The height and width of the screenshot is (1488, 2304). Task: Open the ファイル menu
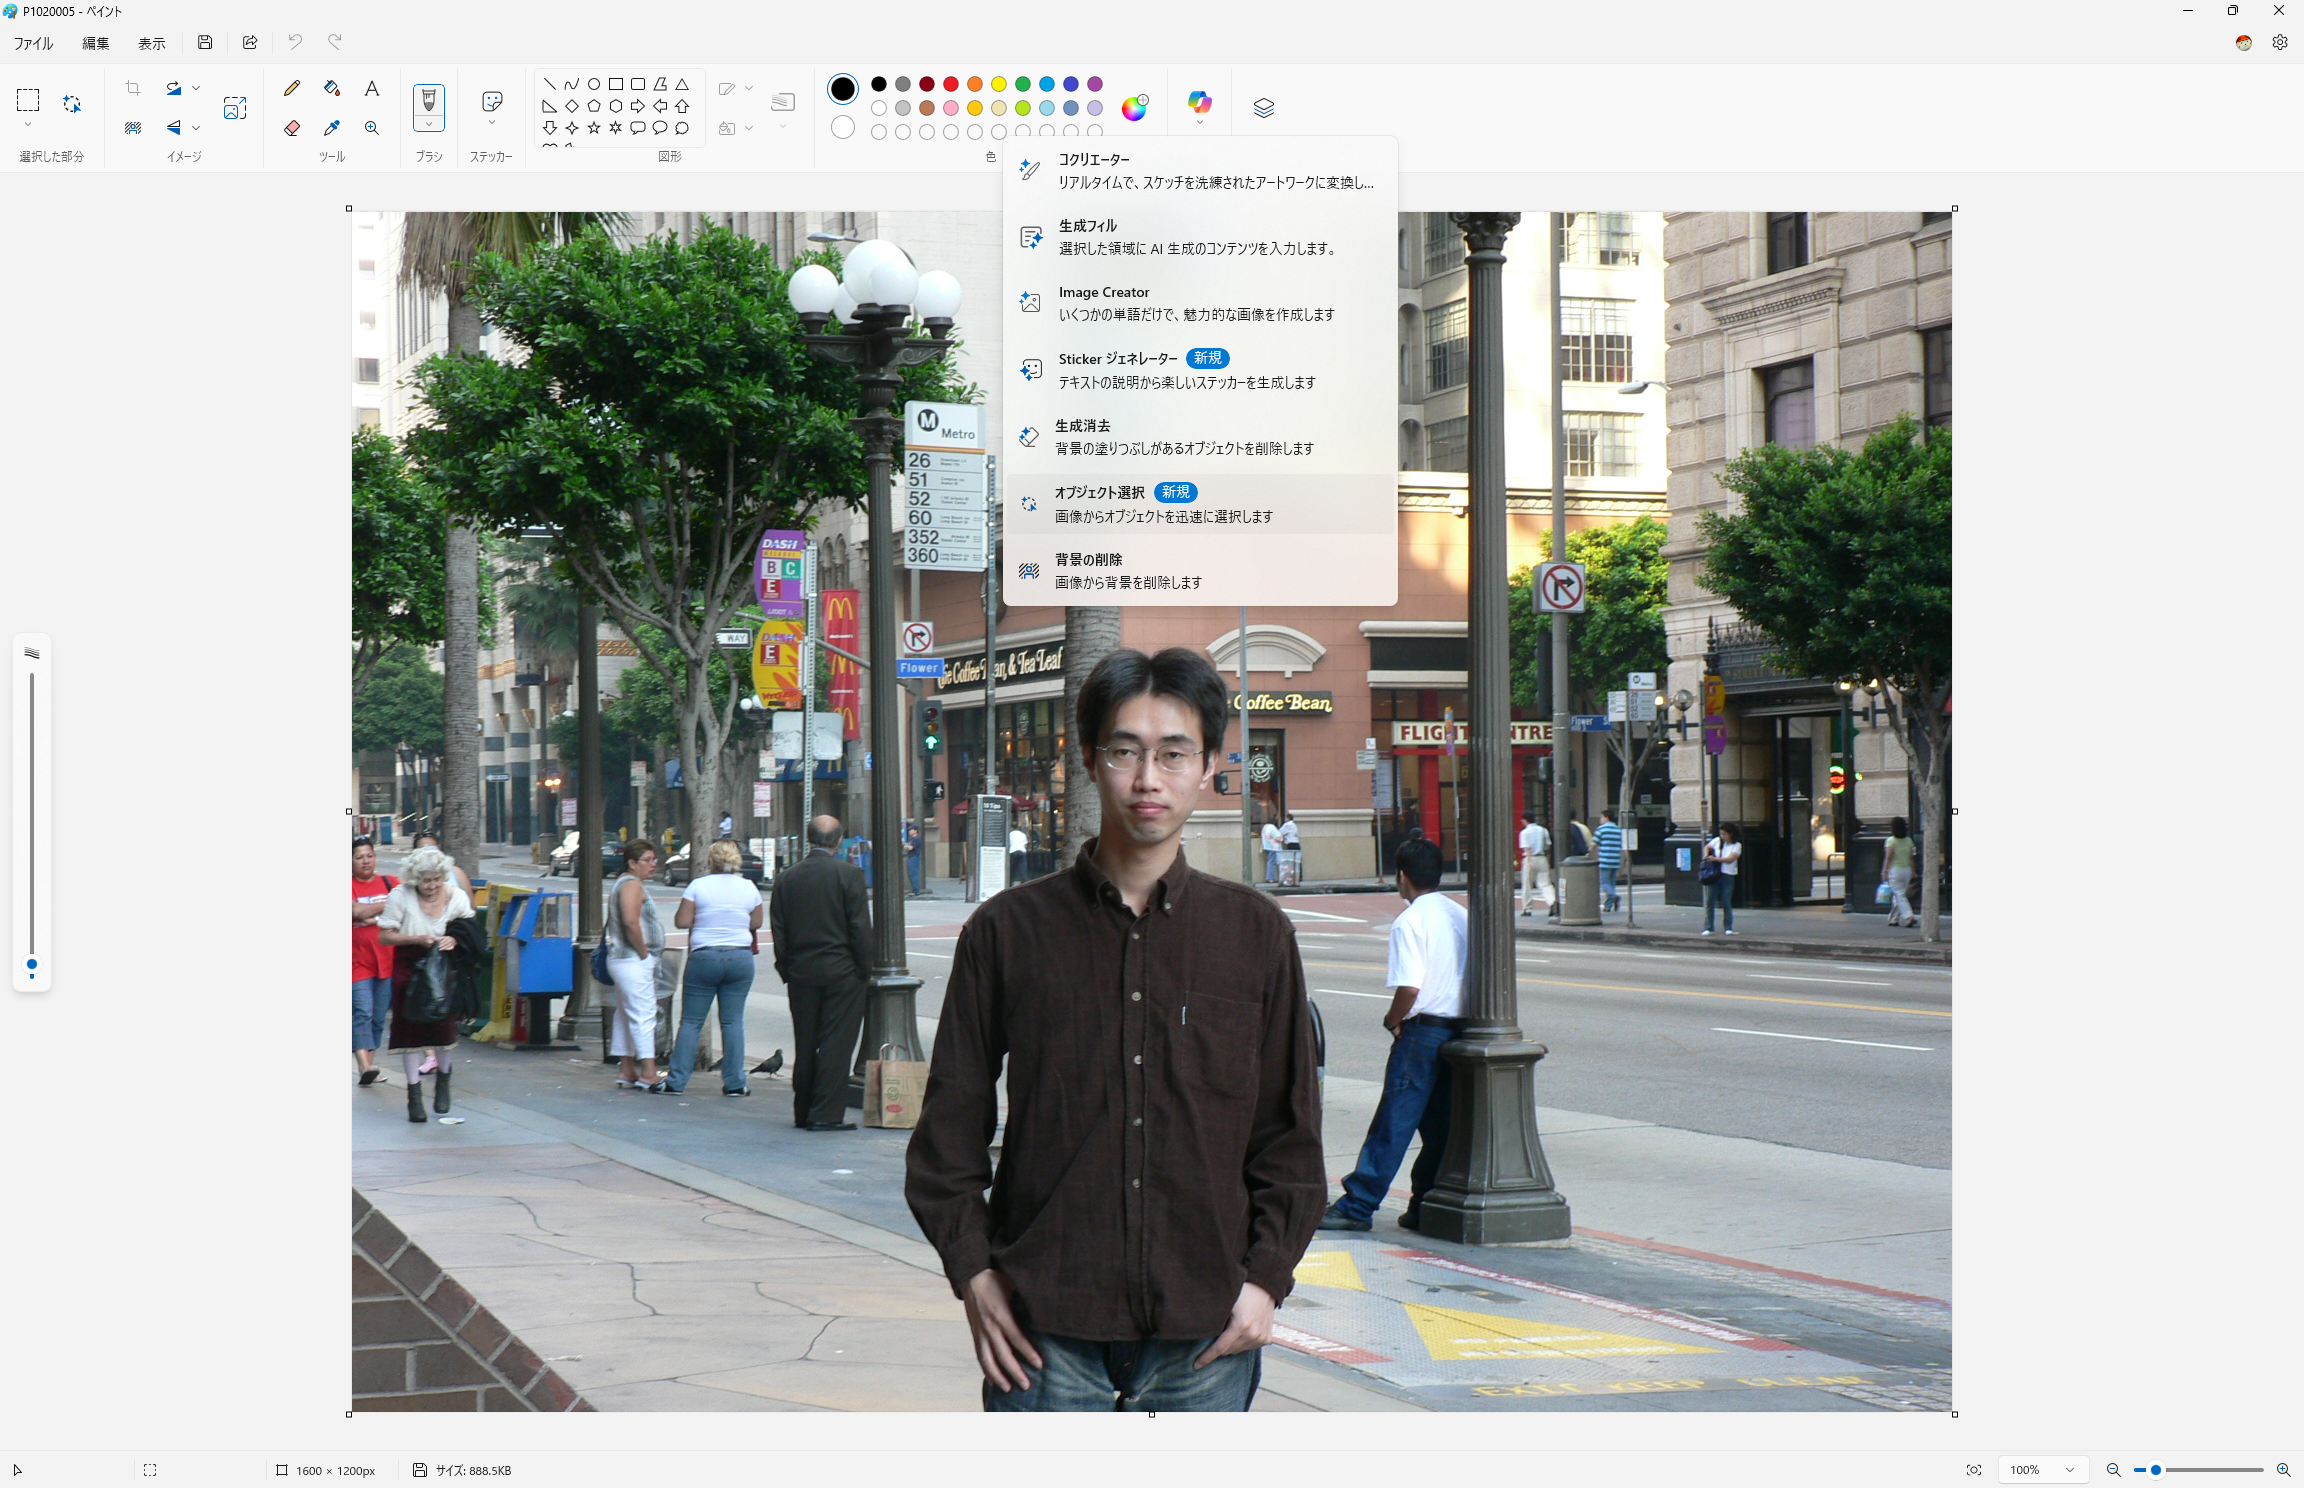coord(33,43)
